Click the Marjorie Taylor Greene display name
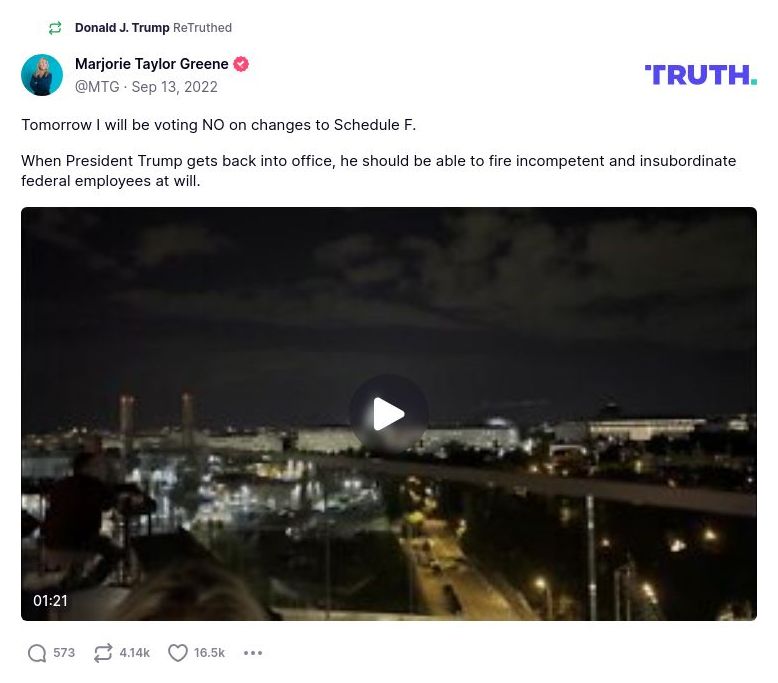The image size is (778, 683). (x=151, y=64)
